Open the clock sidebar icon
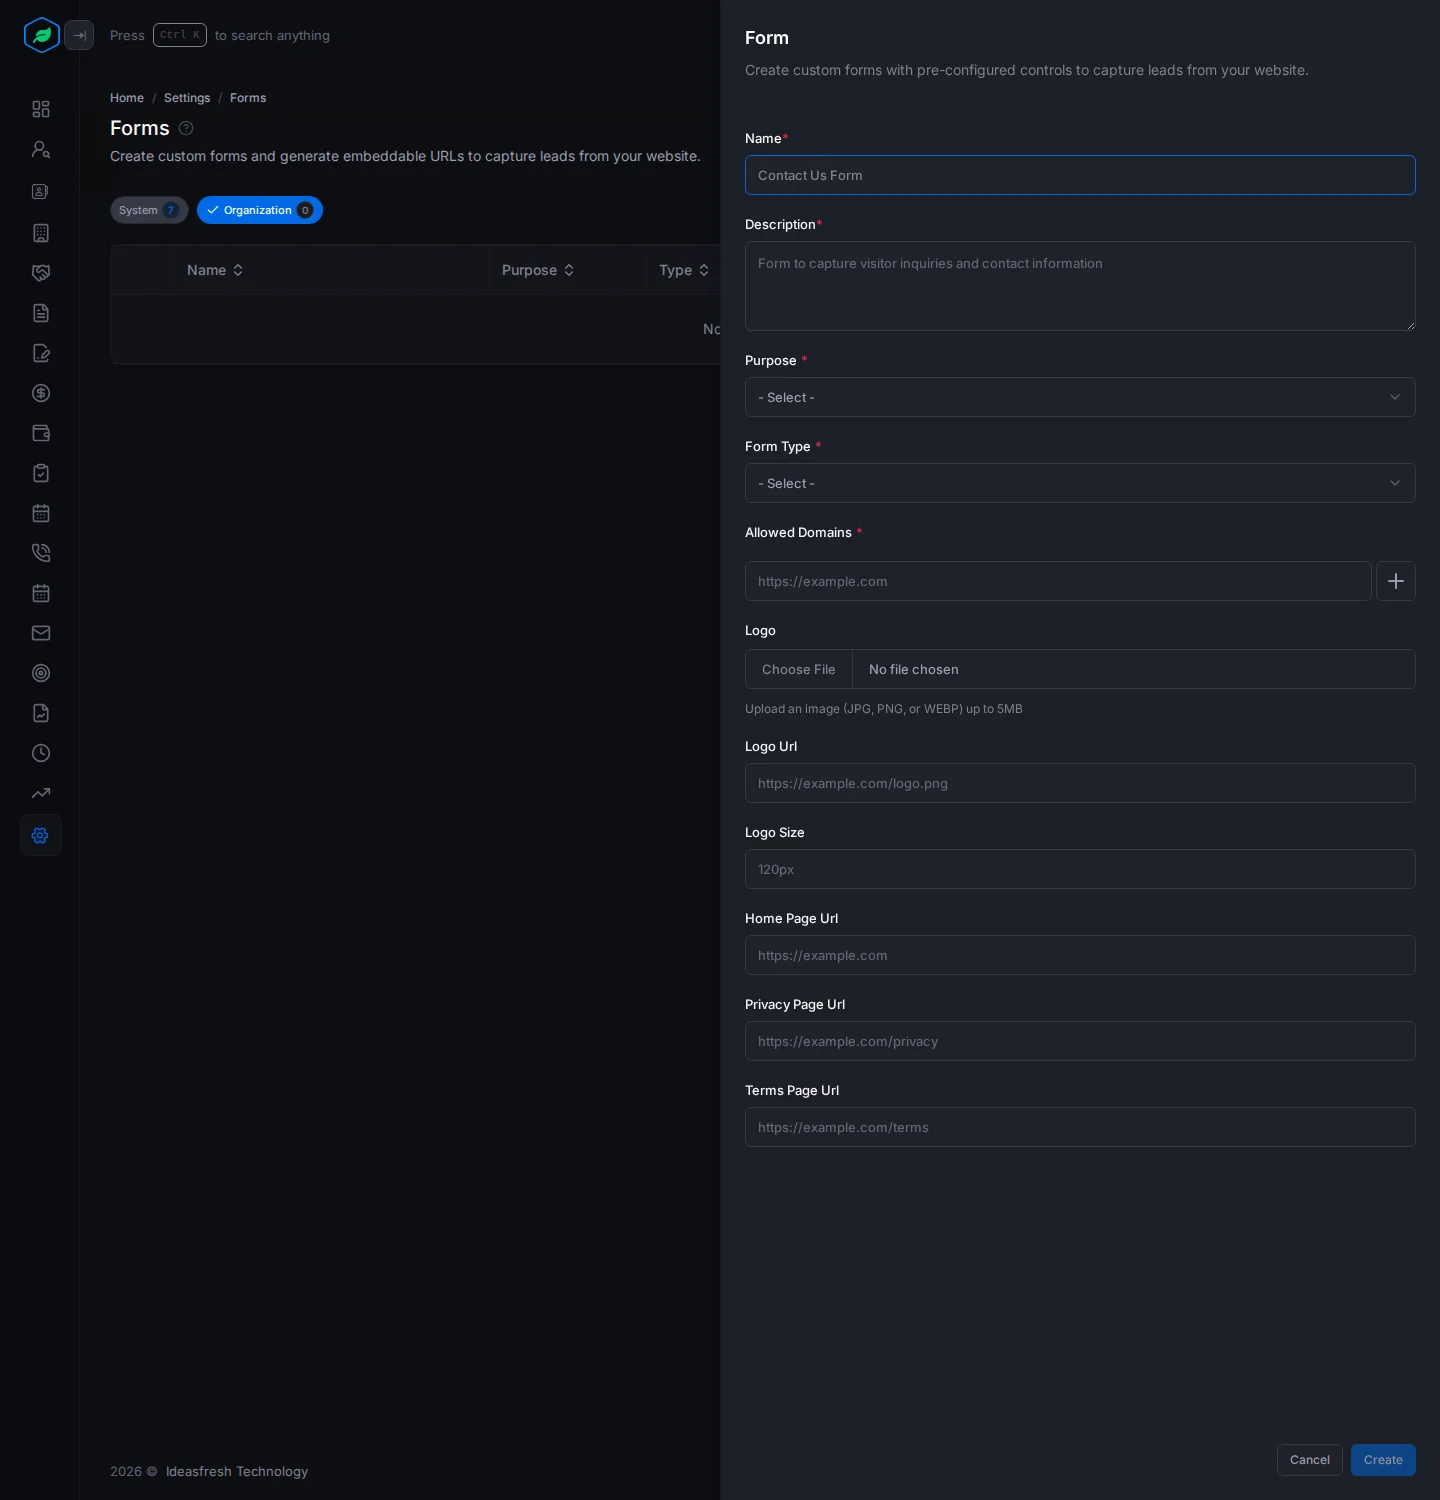Image resolution: width=1440 pixels, height=1500 pixels. click(41, 753)
